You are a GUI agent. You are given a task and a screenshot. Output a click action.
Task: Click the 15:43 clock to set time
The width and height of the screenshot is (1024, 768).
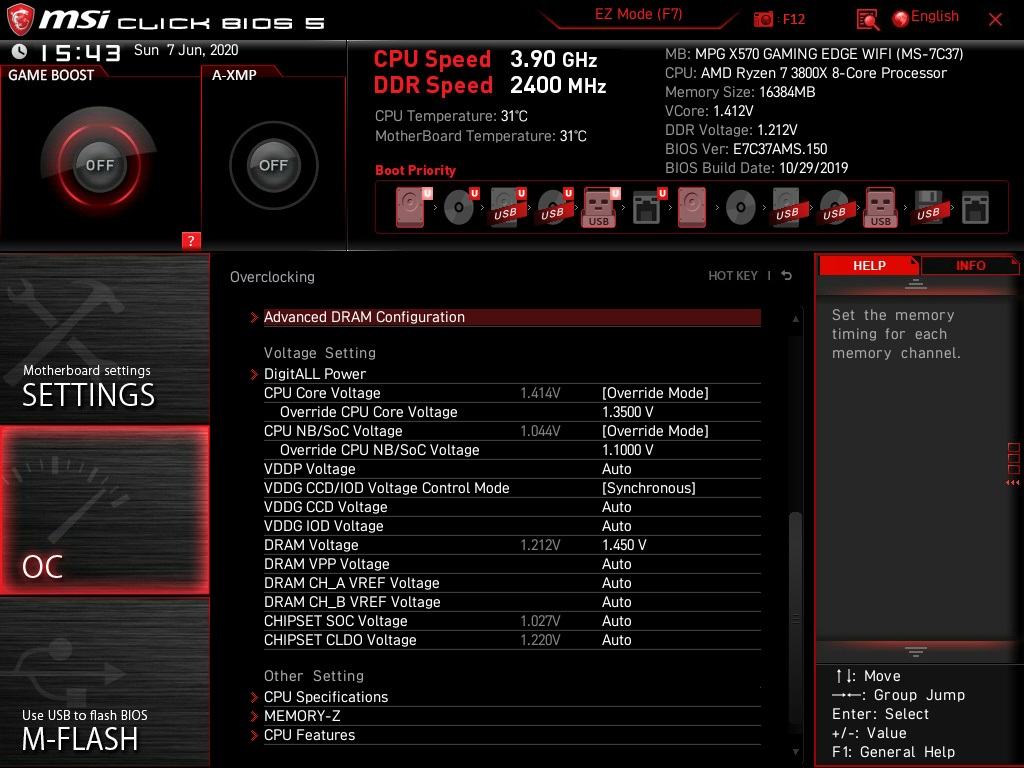tap(80, 52)
